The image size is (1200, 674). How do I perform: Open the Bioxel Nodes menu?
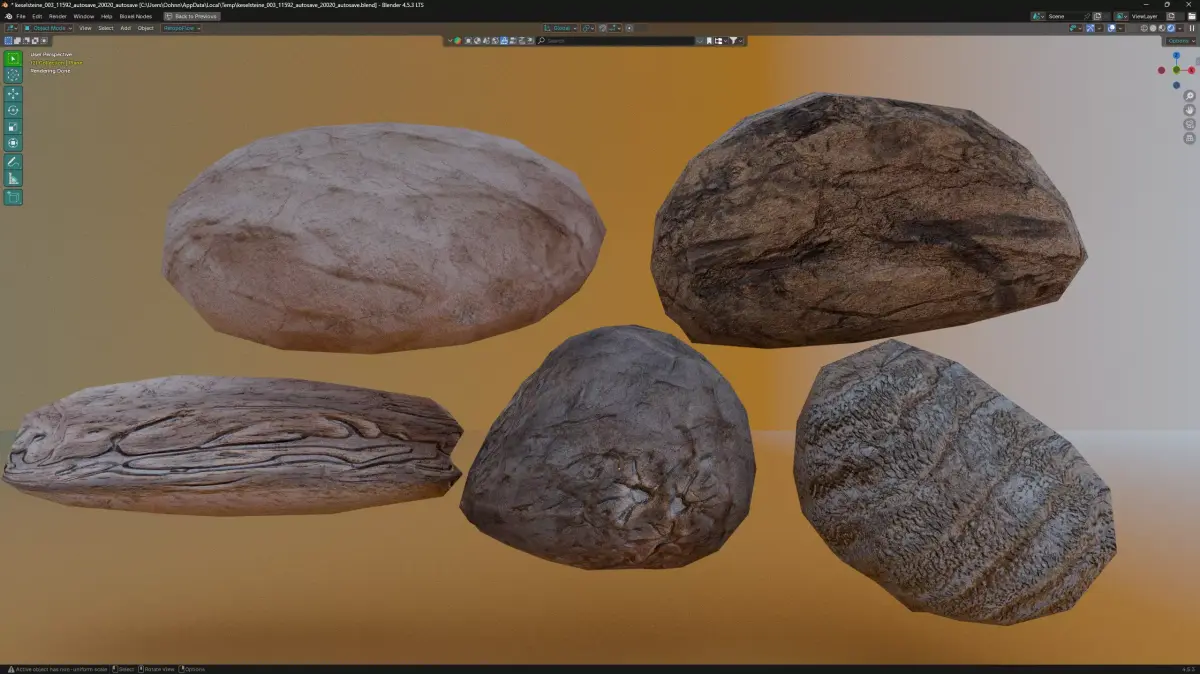point(136,16)
